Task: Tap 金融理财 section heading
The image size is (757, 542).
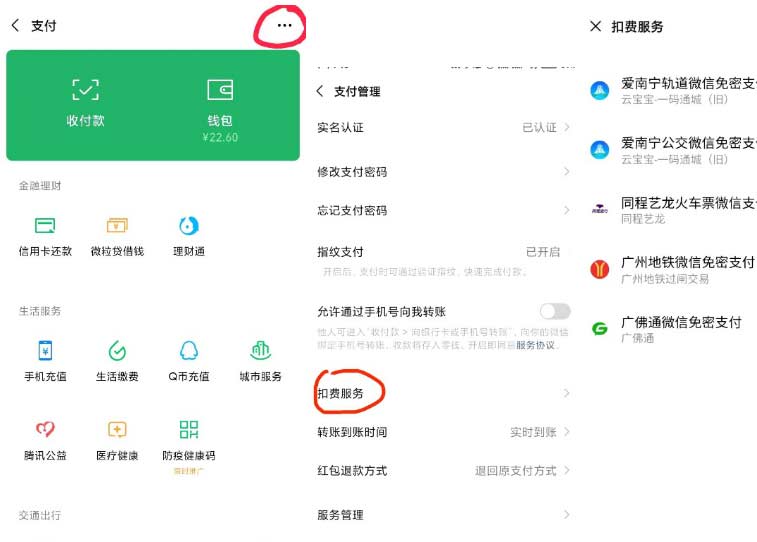Action: pyautogui.click(x=40, y=186)
